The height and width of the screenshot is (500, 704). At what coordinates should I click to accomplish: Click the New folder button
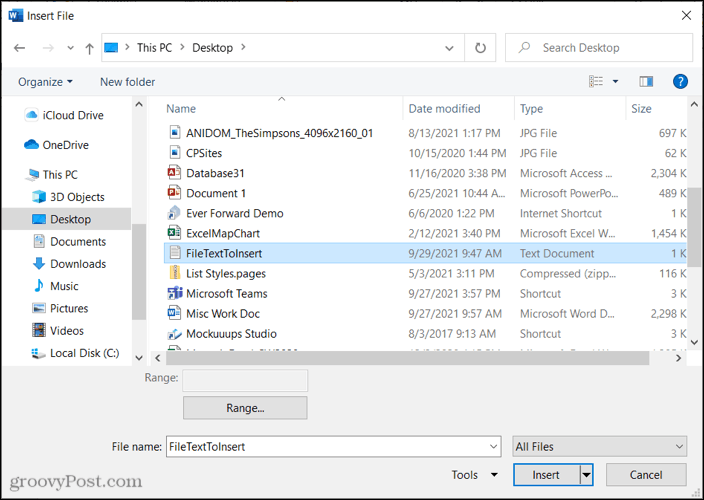click(x=127, y=82)
